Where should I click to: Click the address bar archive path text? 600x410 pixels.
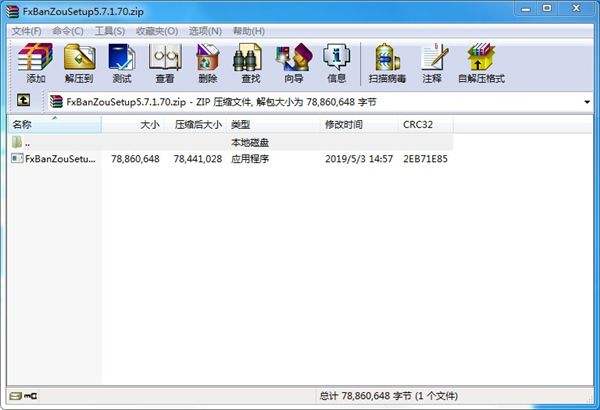tap(221, 102)
